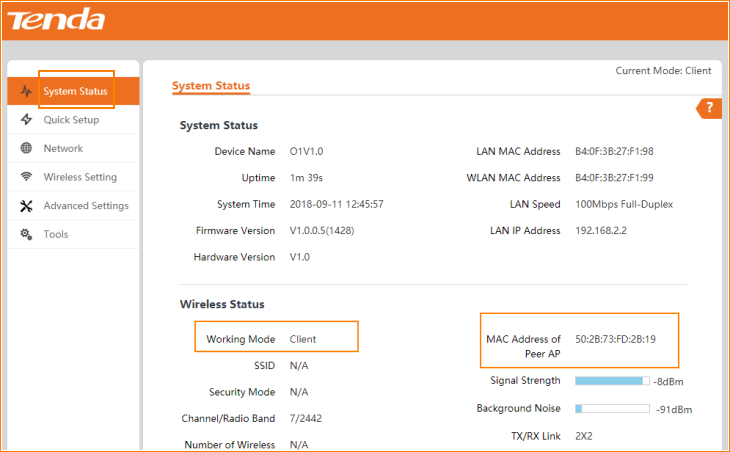Click the Advanced Settings tools icon
730x452 pixels.
pyautogui.click(x=26, y=206)
